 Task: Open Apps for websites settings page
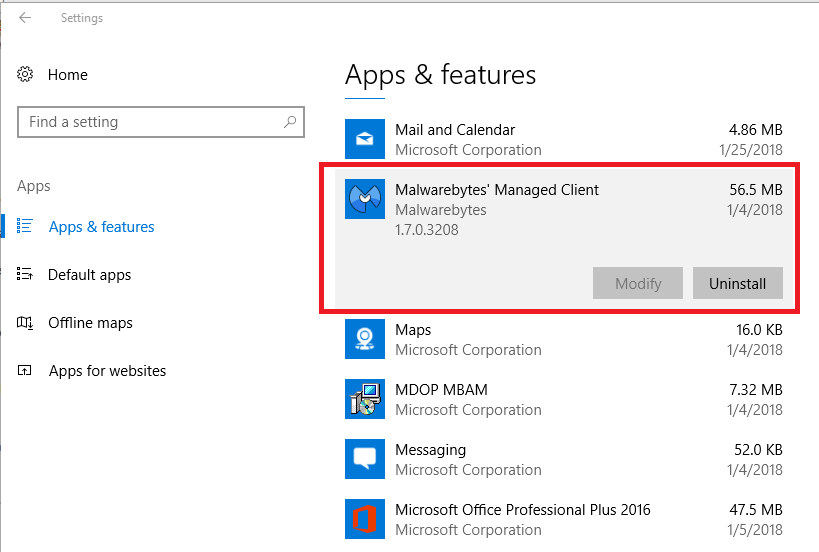point(107,371)
